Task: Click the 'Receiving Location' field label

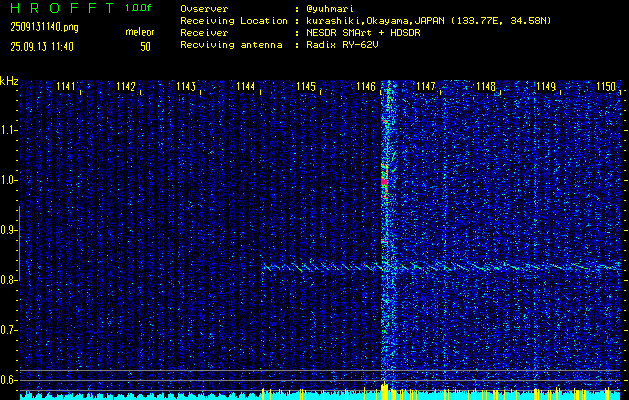Action: [234, 21]
